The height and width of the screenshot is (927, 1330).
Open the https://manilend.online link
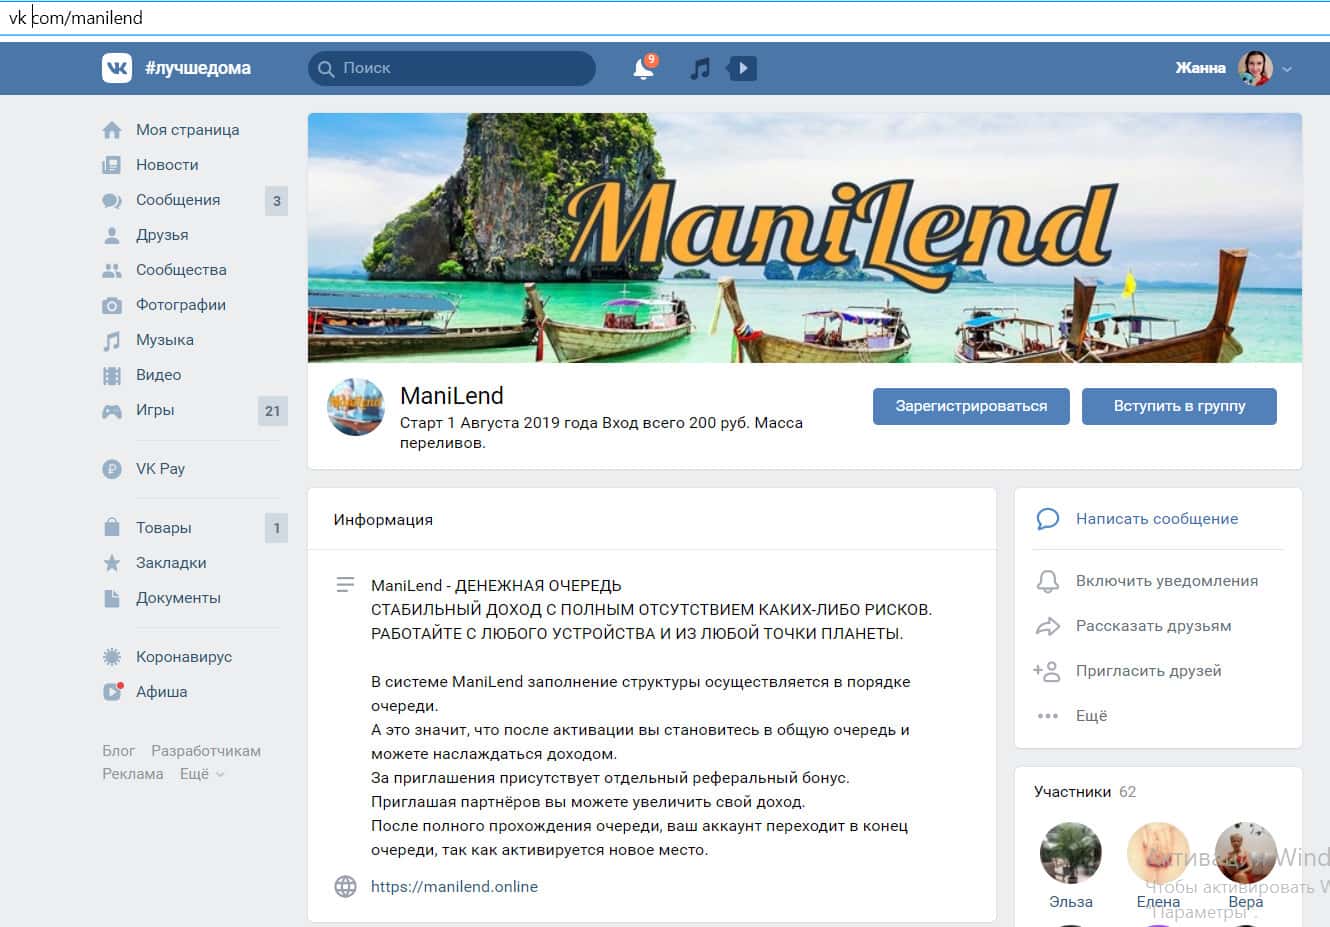(x=454, y=886)
